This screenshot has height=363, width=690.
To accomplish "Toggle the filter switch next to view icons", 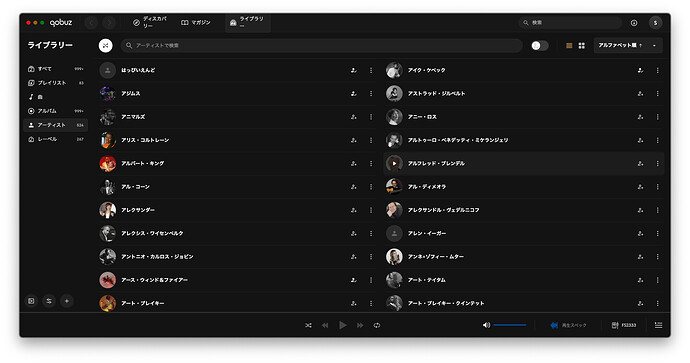I will (540, 45).
